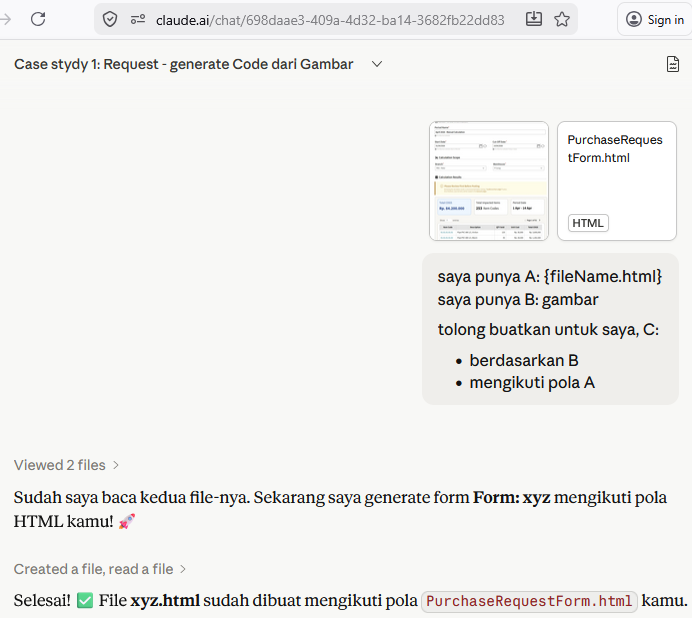This screenshot has height=618, width=692.
Task: Open the PurchaseRequestForm.html attachment card
Action: [616, 181]
